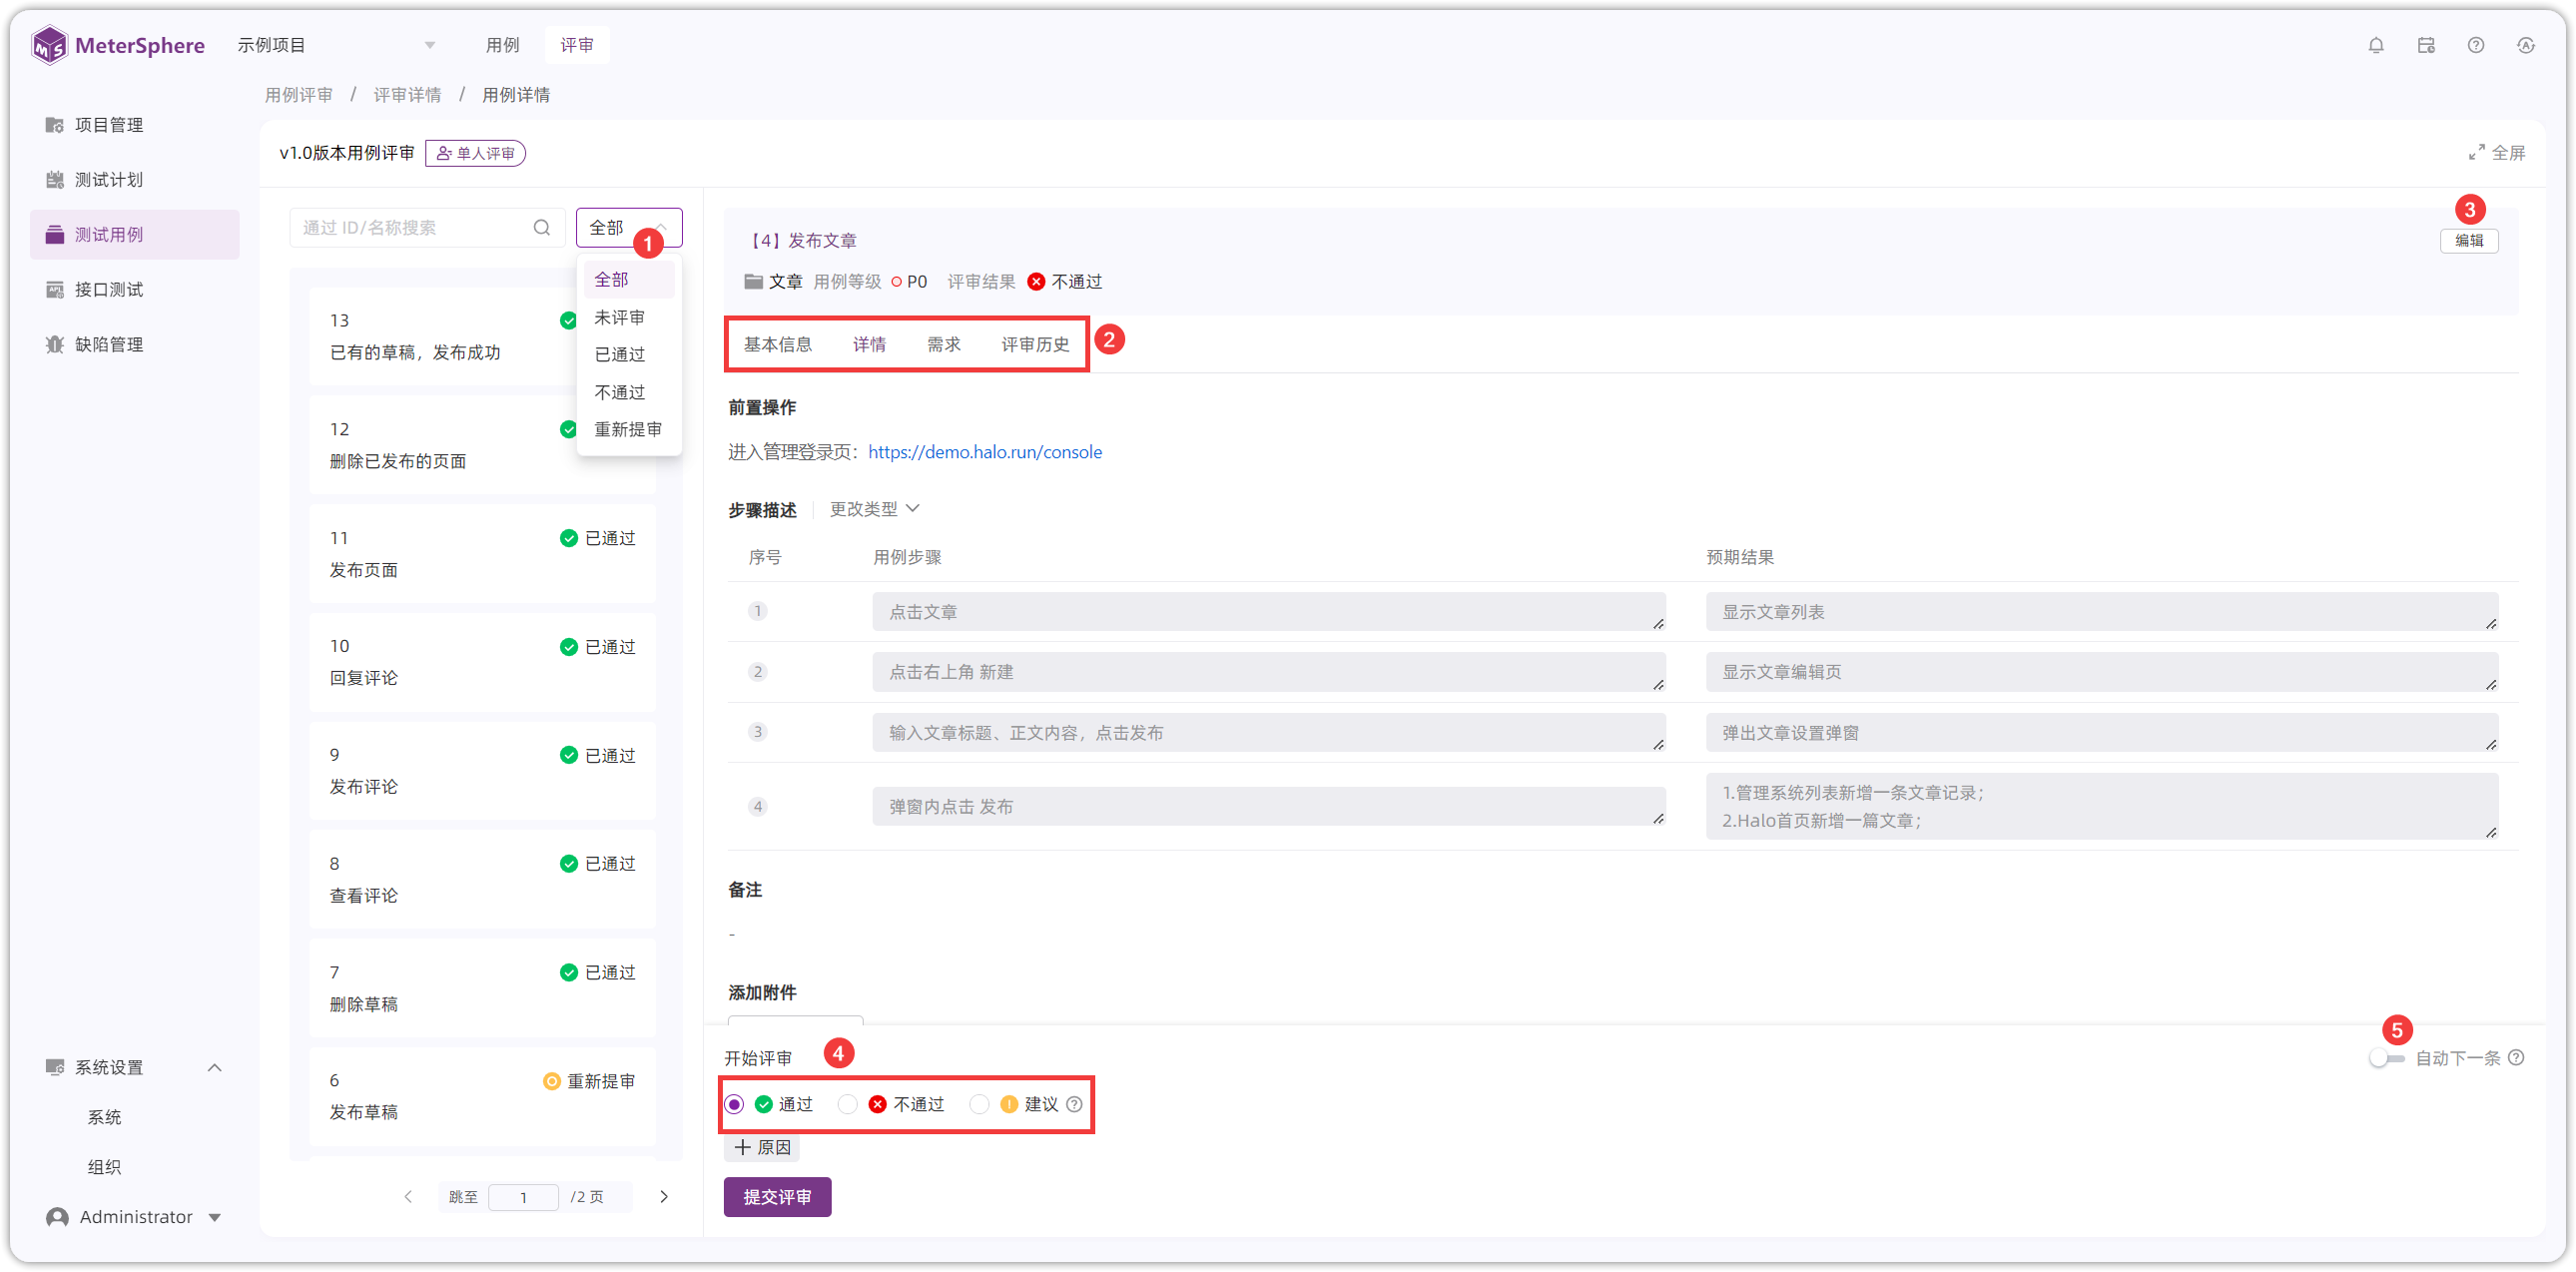Go to the next page arrow in pagination
This screenshot has height=1272, width=2576.
click(x=664, y=1196)
